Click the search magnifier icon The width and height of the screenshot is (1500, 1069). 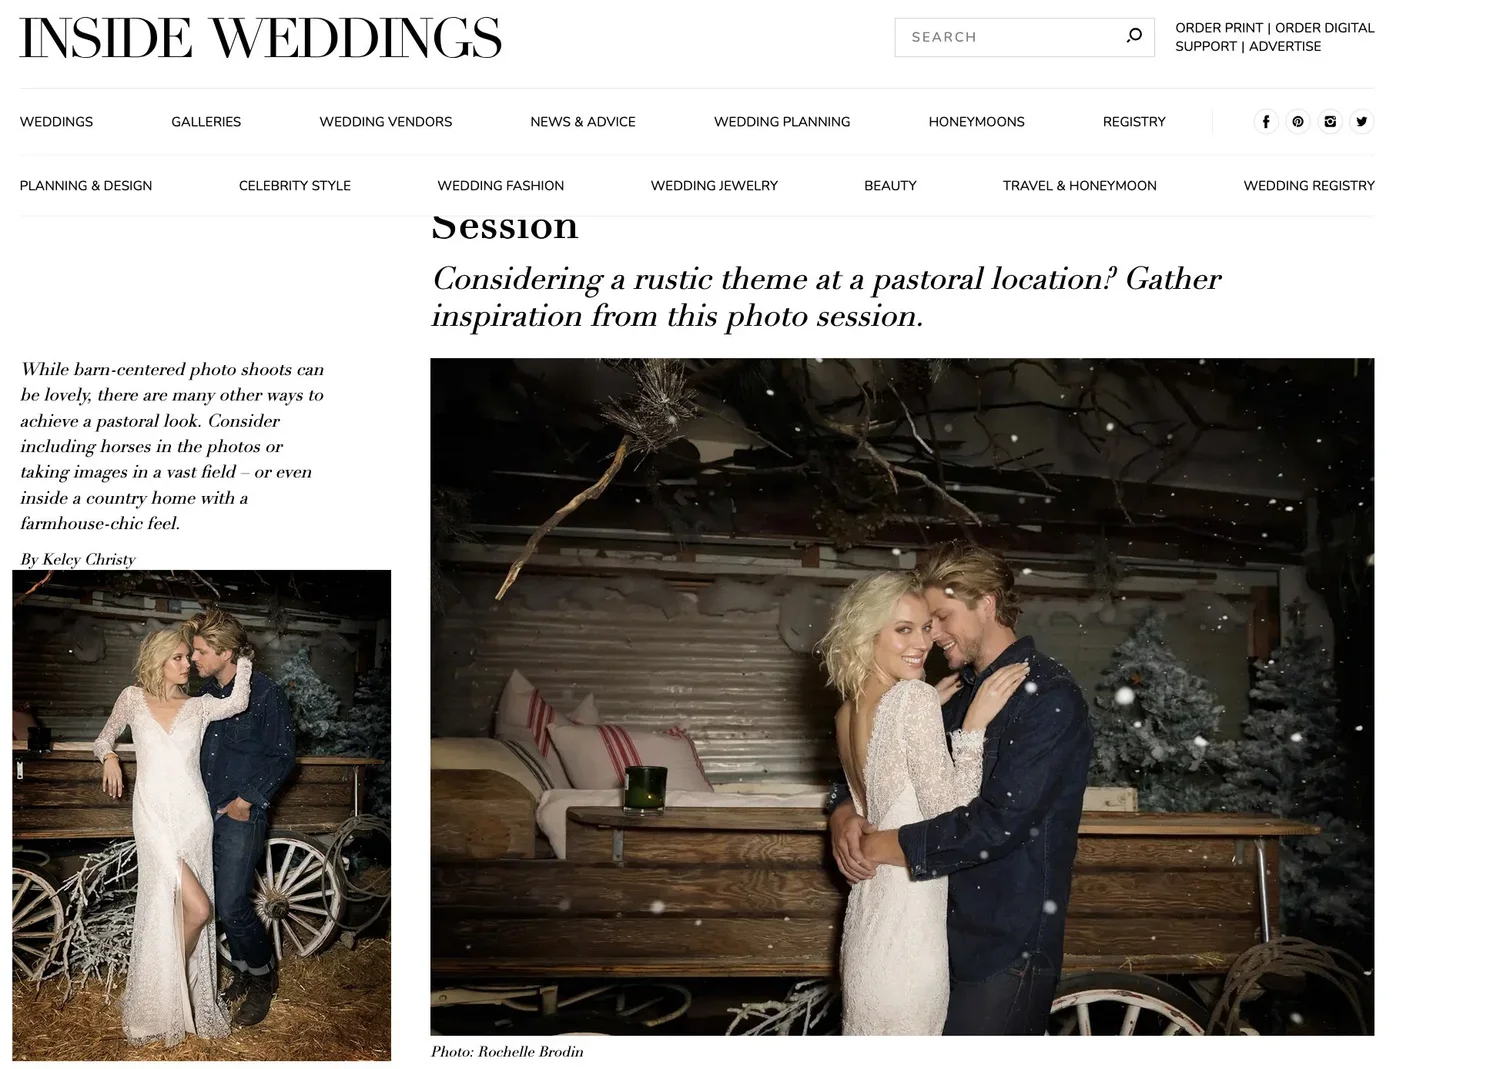1134,36
